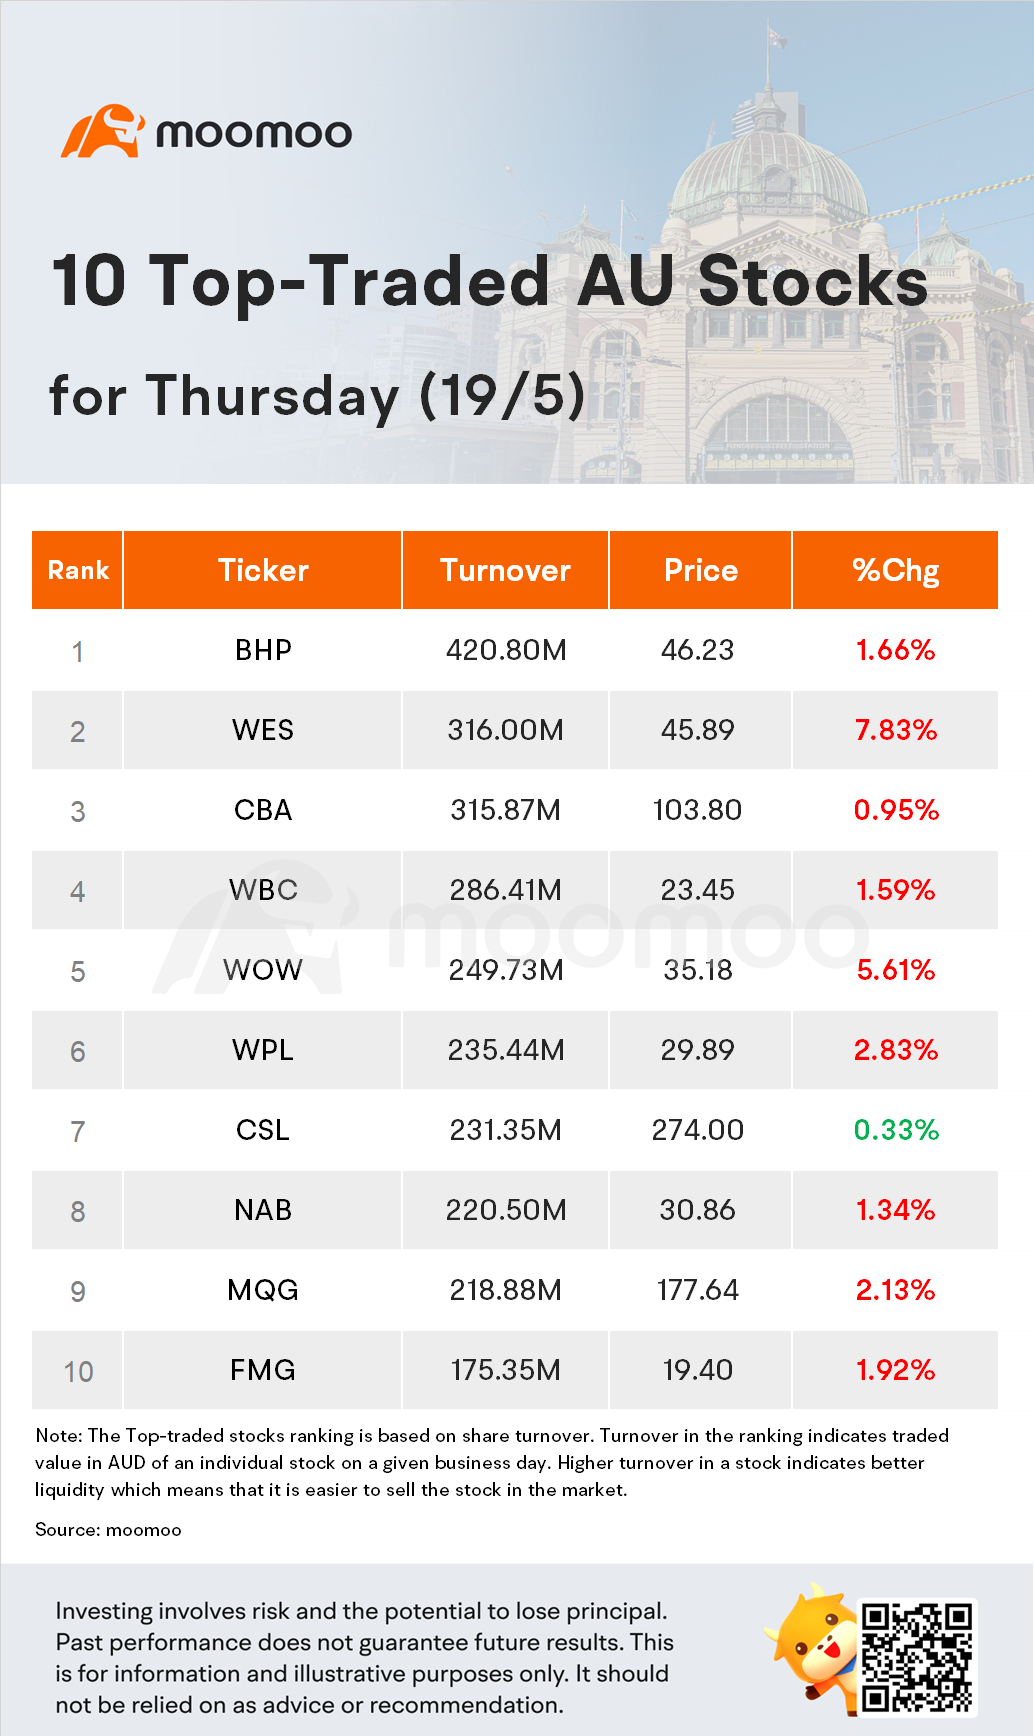Select the Turnover column header
1034x1736 pixels.
tap(505, 570)
